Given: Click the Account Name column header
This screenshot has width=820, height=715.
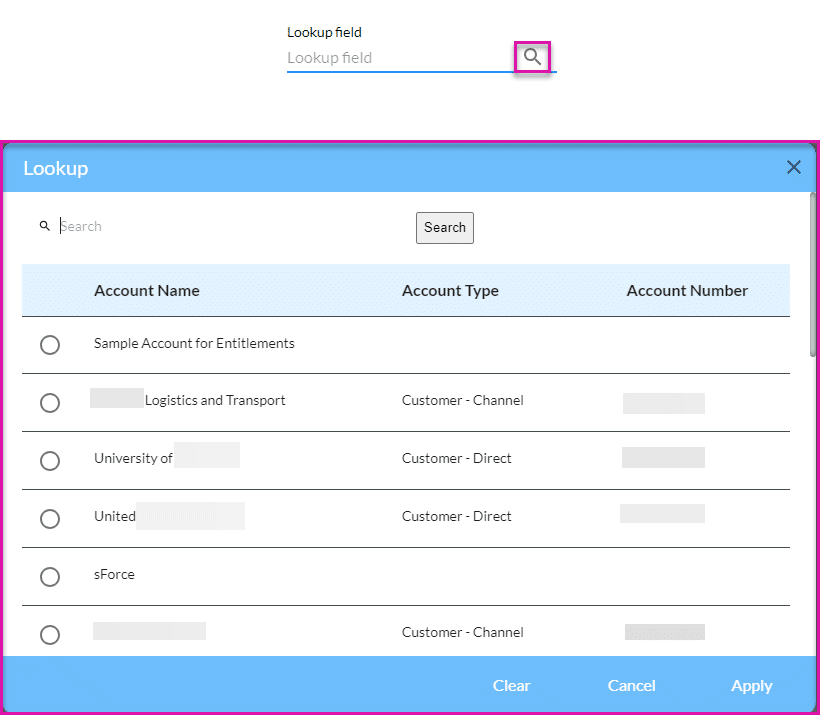Looking at the screenshot, I should click(147, 291).
